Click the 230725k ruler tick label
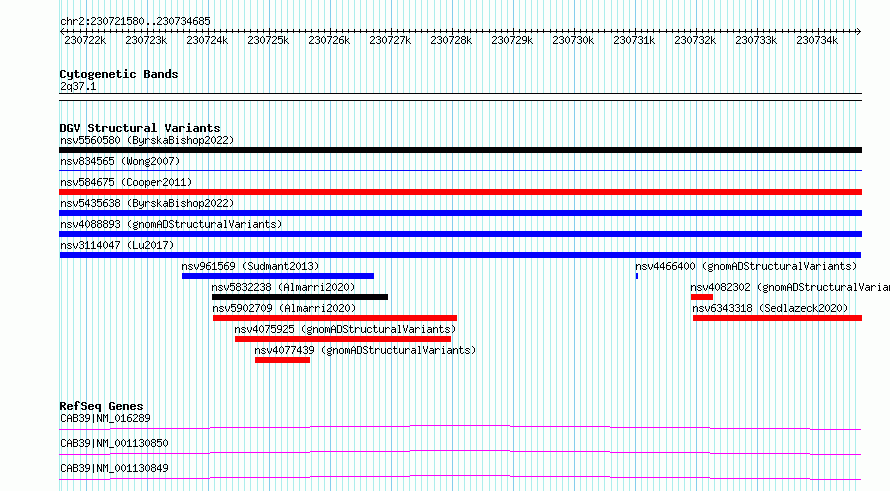 pos(268,40)
